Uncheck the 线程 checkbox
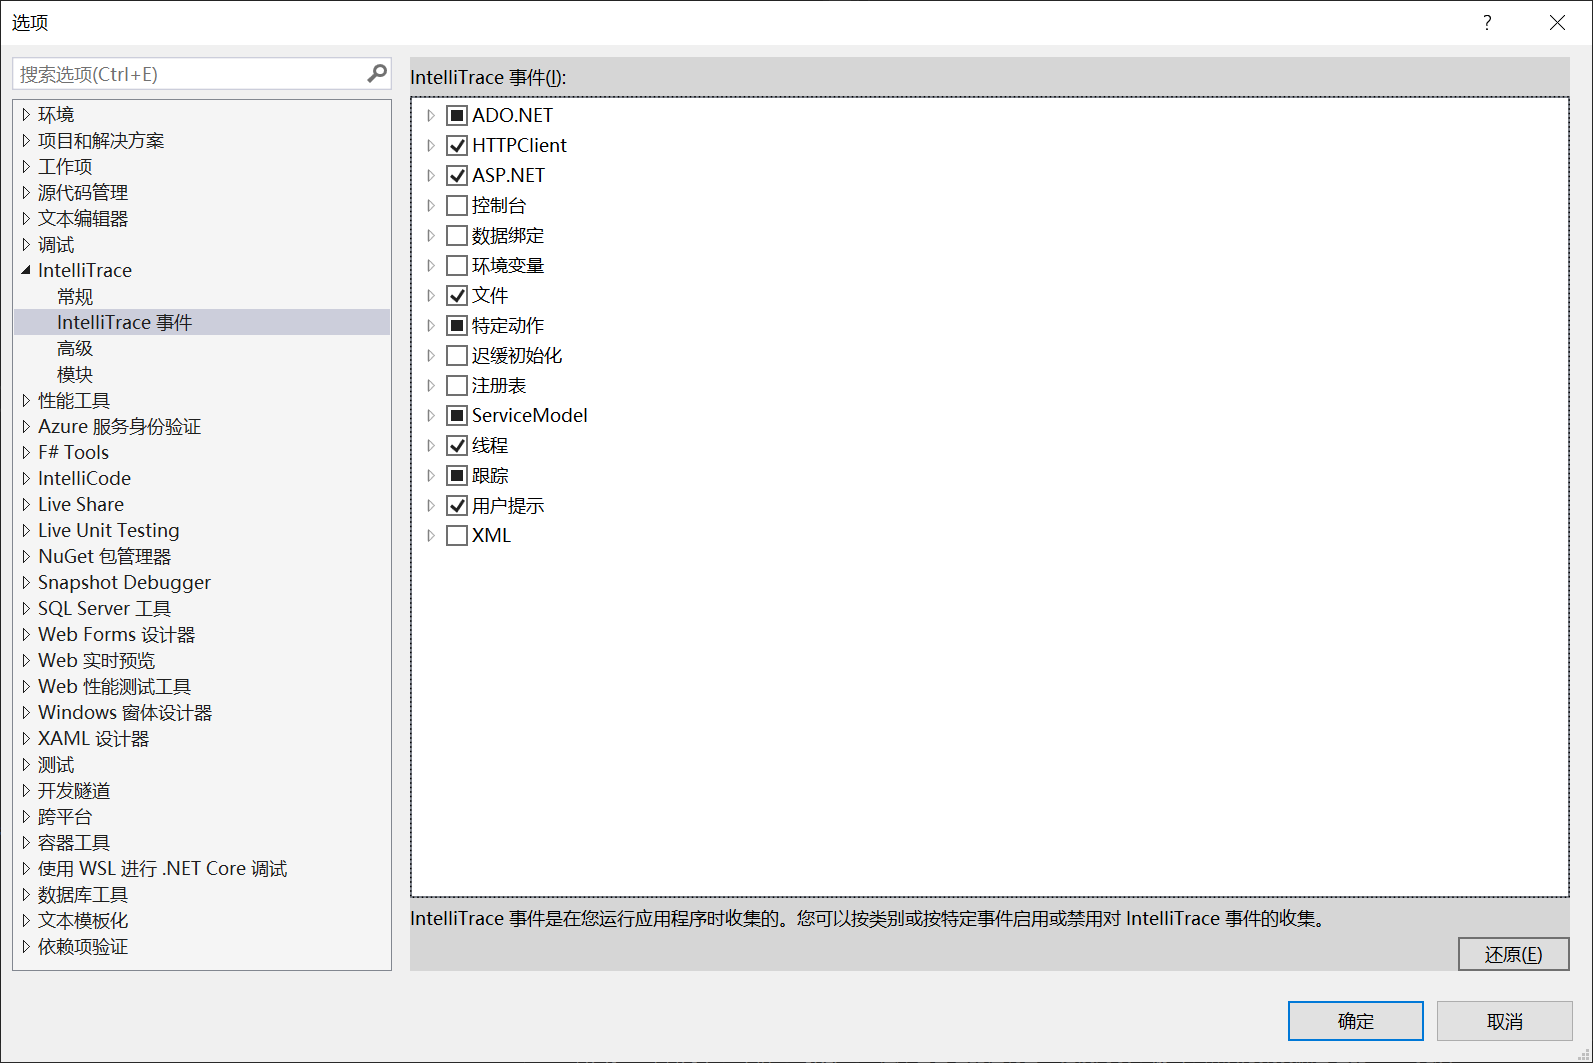Viewport: 1593px width, 1063px height. pos(457,445)
